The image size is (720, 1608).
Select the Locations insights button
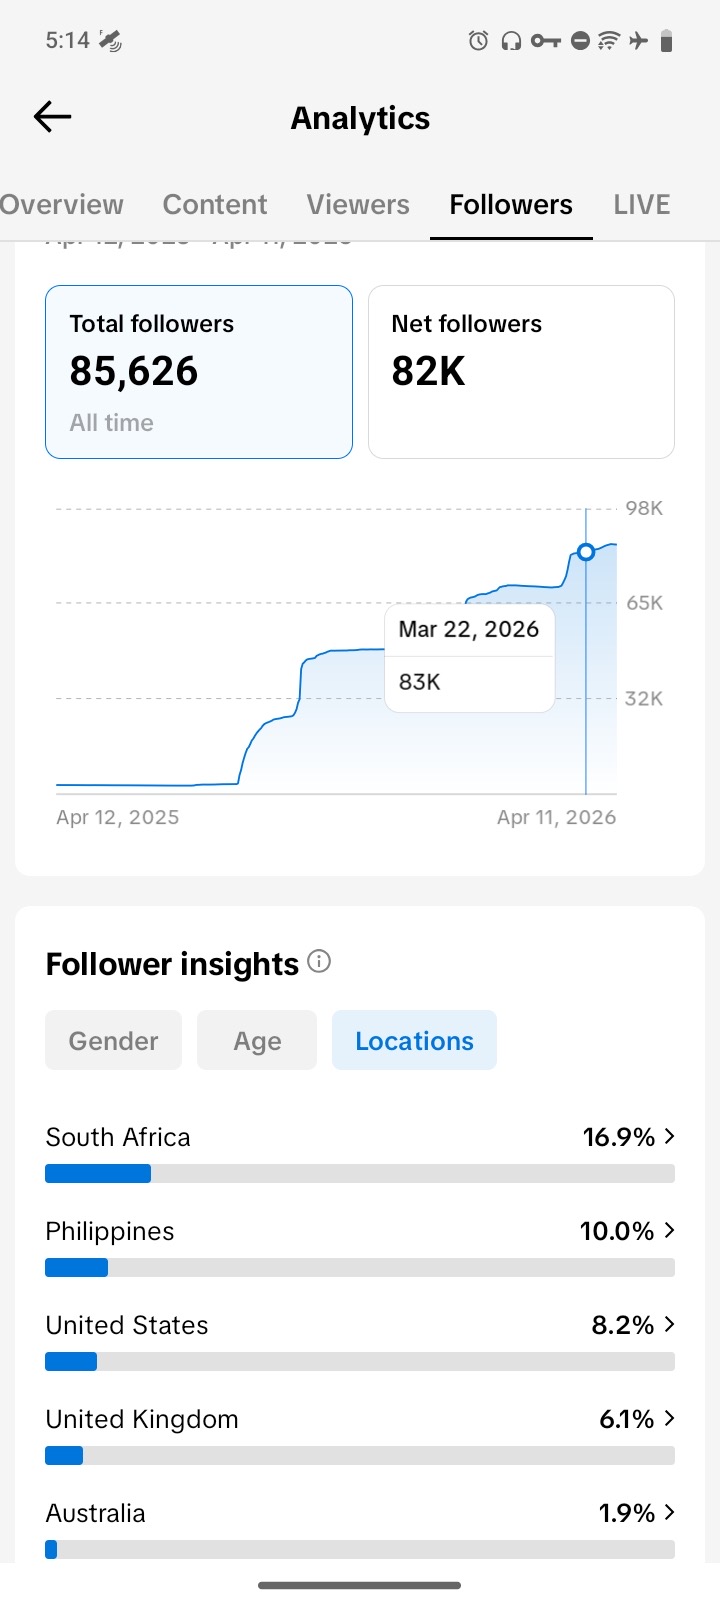tap(414, 1041)
